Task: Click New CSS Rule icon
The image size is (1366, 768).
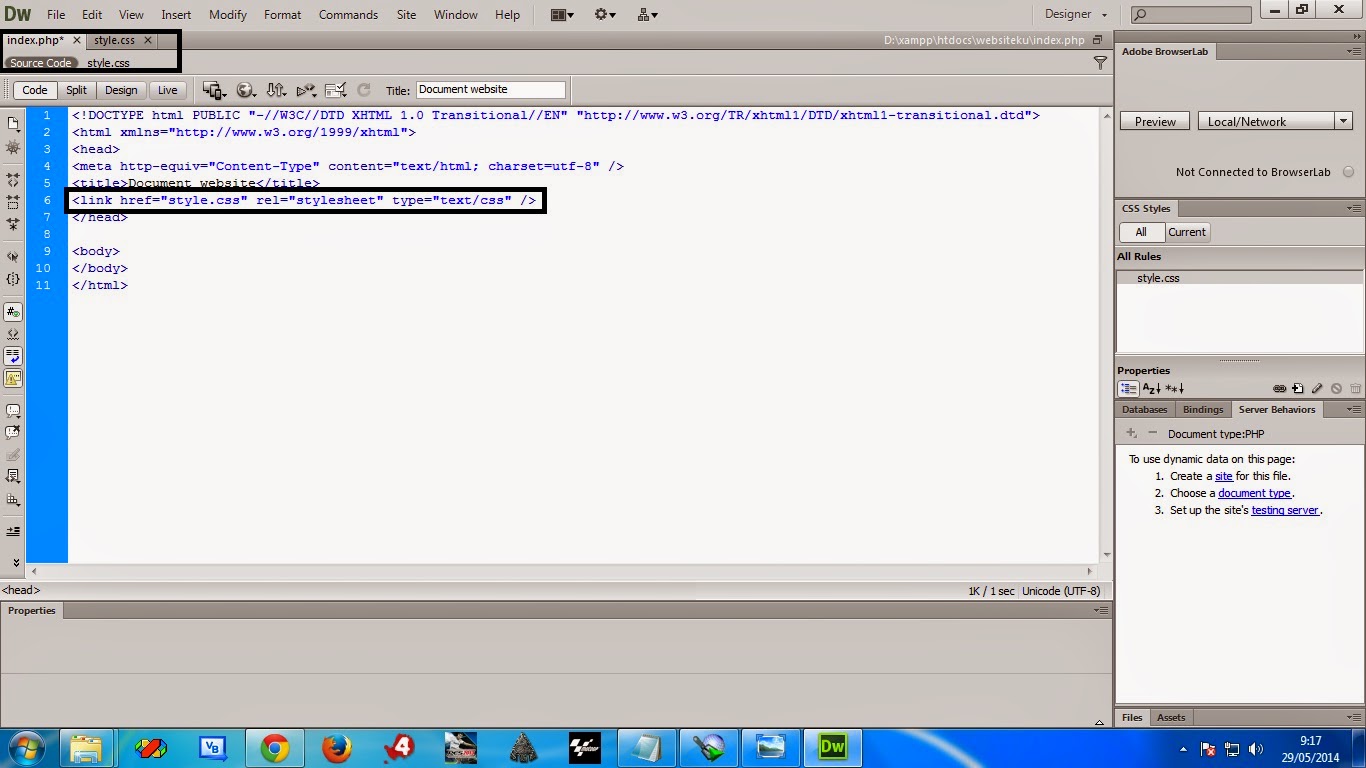Action: [x=1298, y=389]
